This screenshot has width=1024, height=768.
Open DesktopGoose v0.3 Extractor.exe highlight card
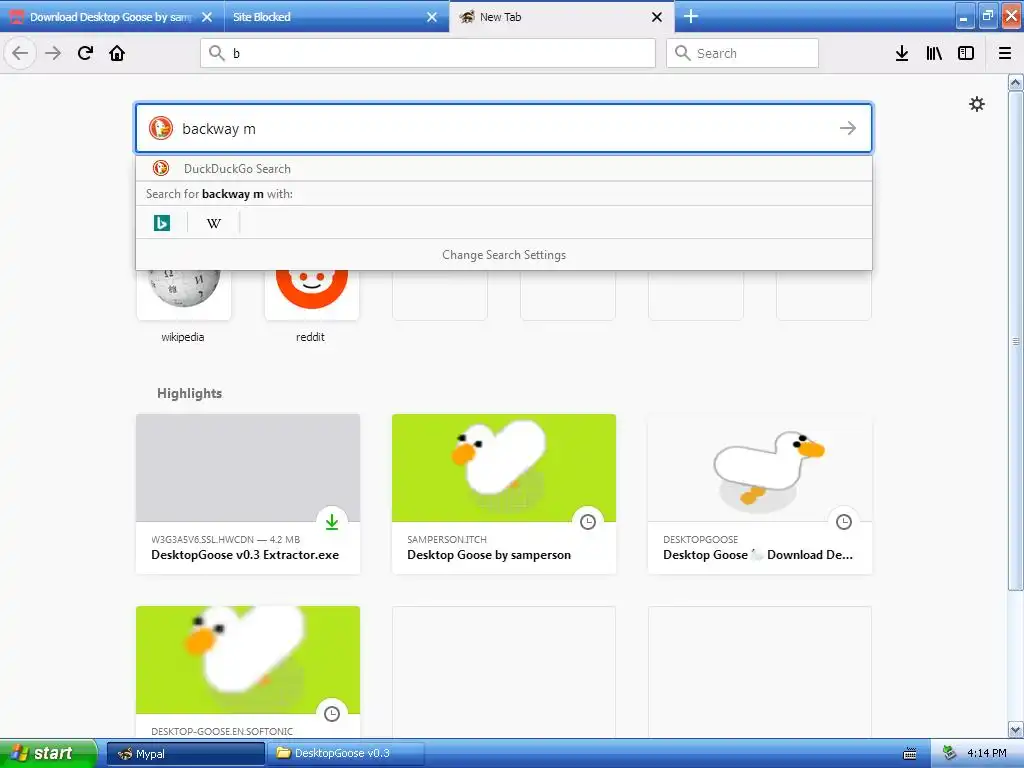point(248,494)
